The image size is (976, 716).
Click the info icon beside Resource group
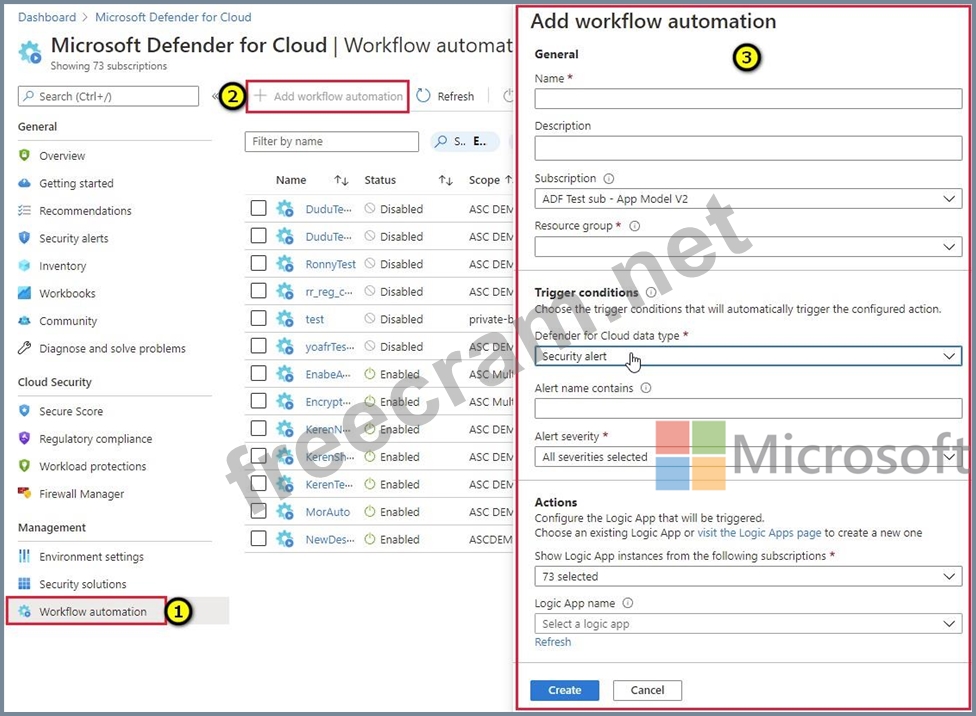634,226
